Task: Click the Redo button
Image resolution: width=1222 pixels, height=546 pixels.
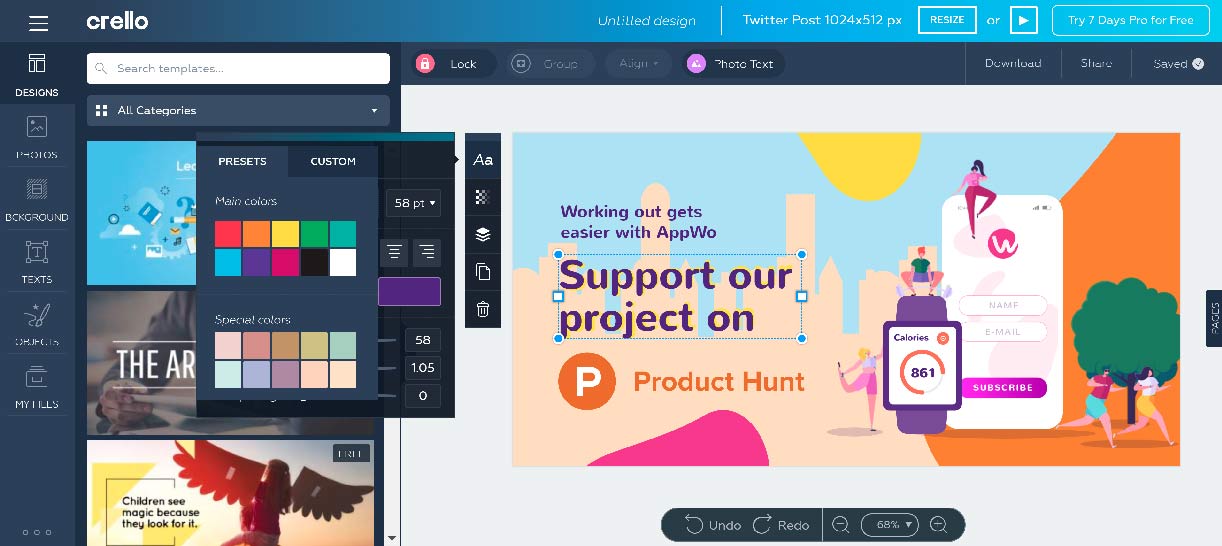Action: point(781,525)
